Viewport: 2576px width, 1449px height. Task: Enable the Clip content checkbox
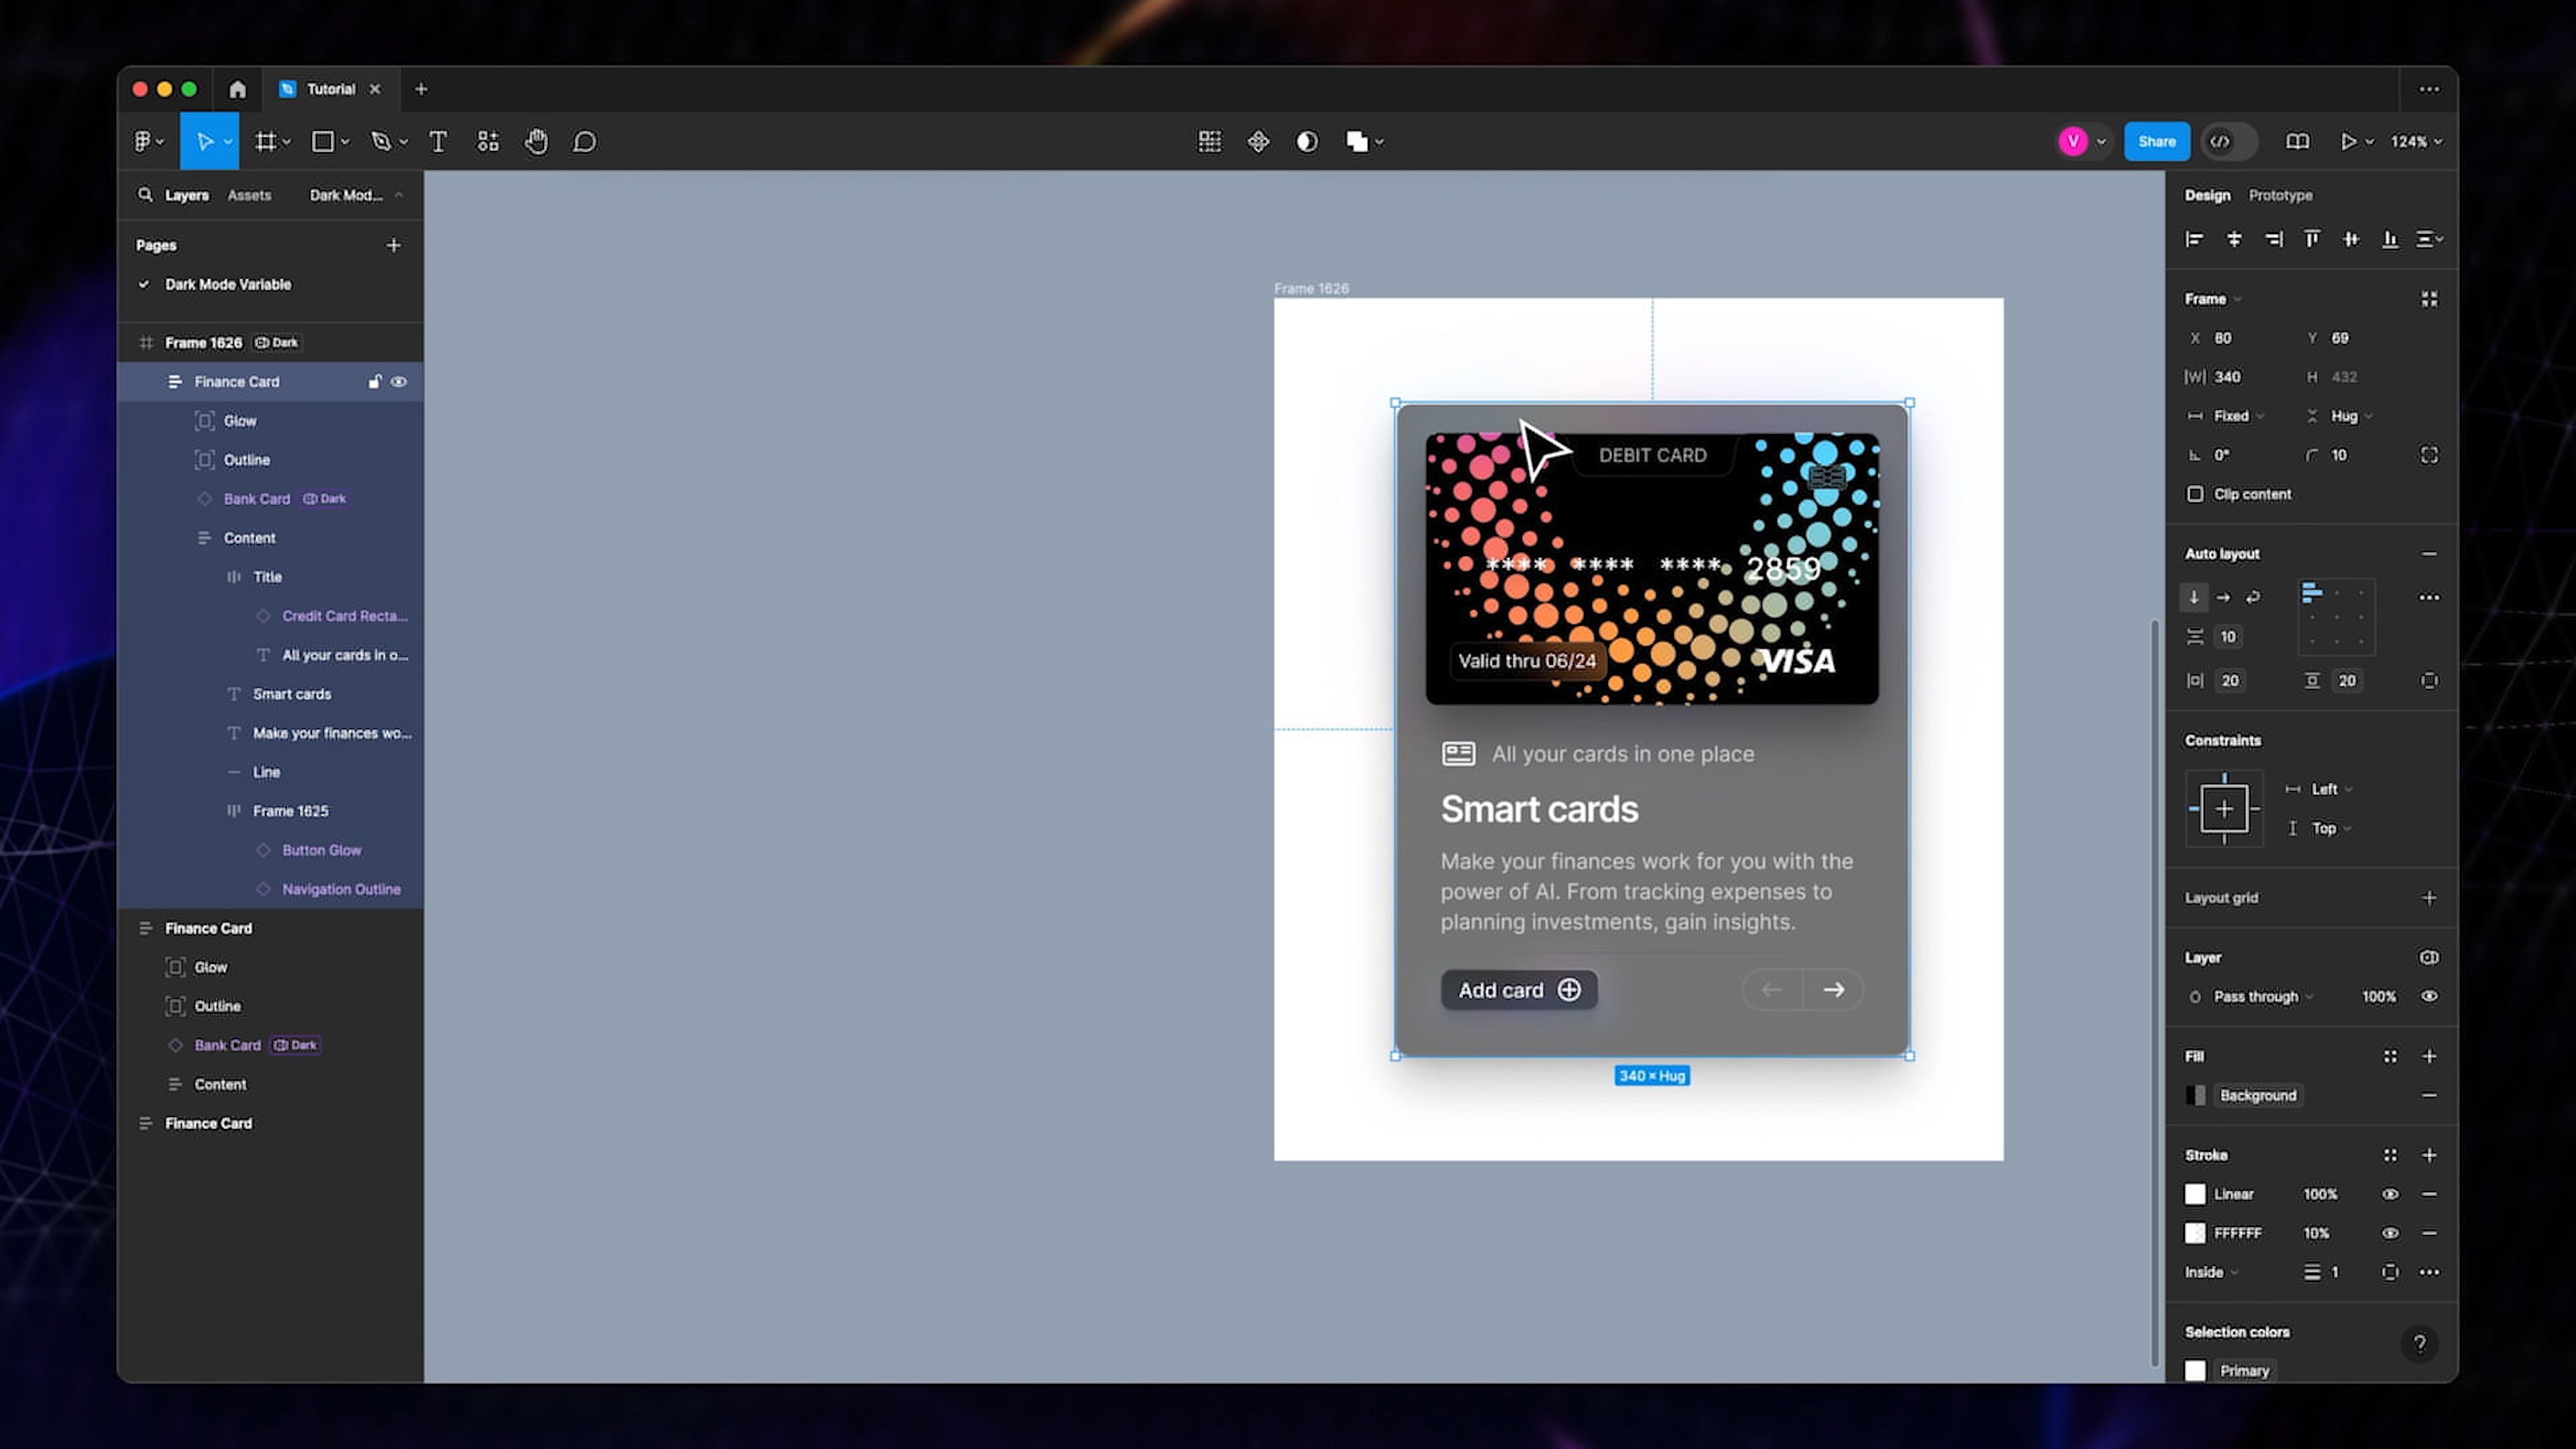click(x=2196, y=493)
